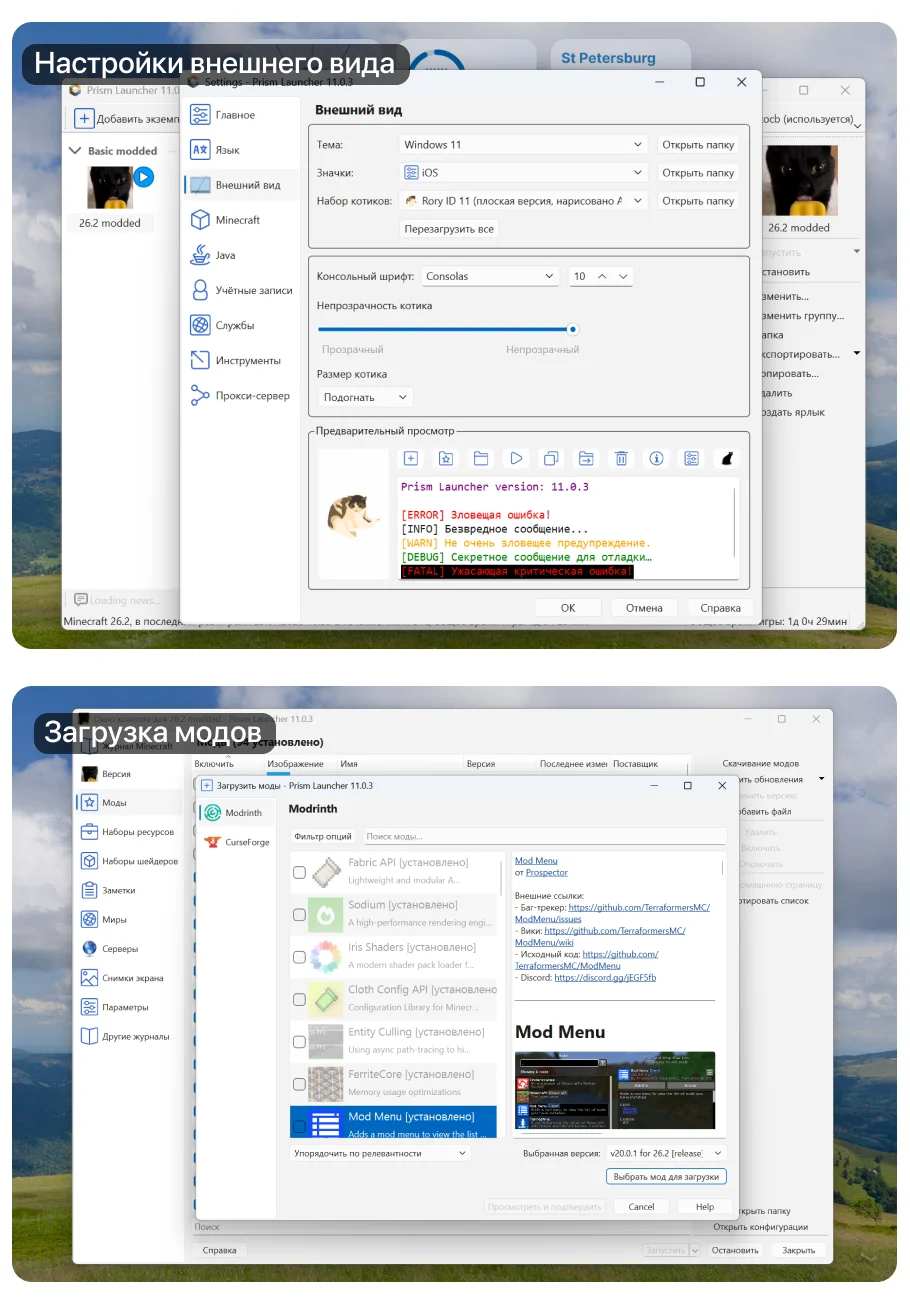
Task: Open Миры page in console window sidebar
Action: 130,919
